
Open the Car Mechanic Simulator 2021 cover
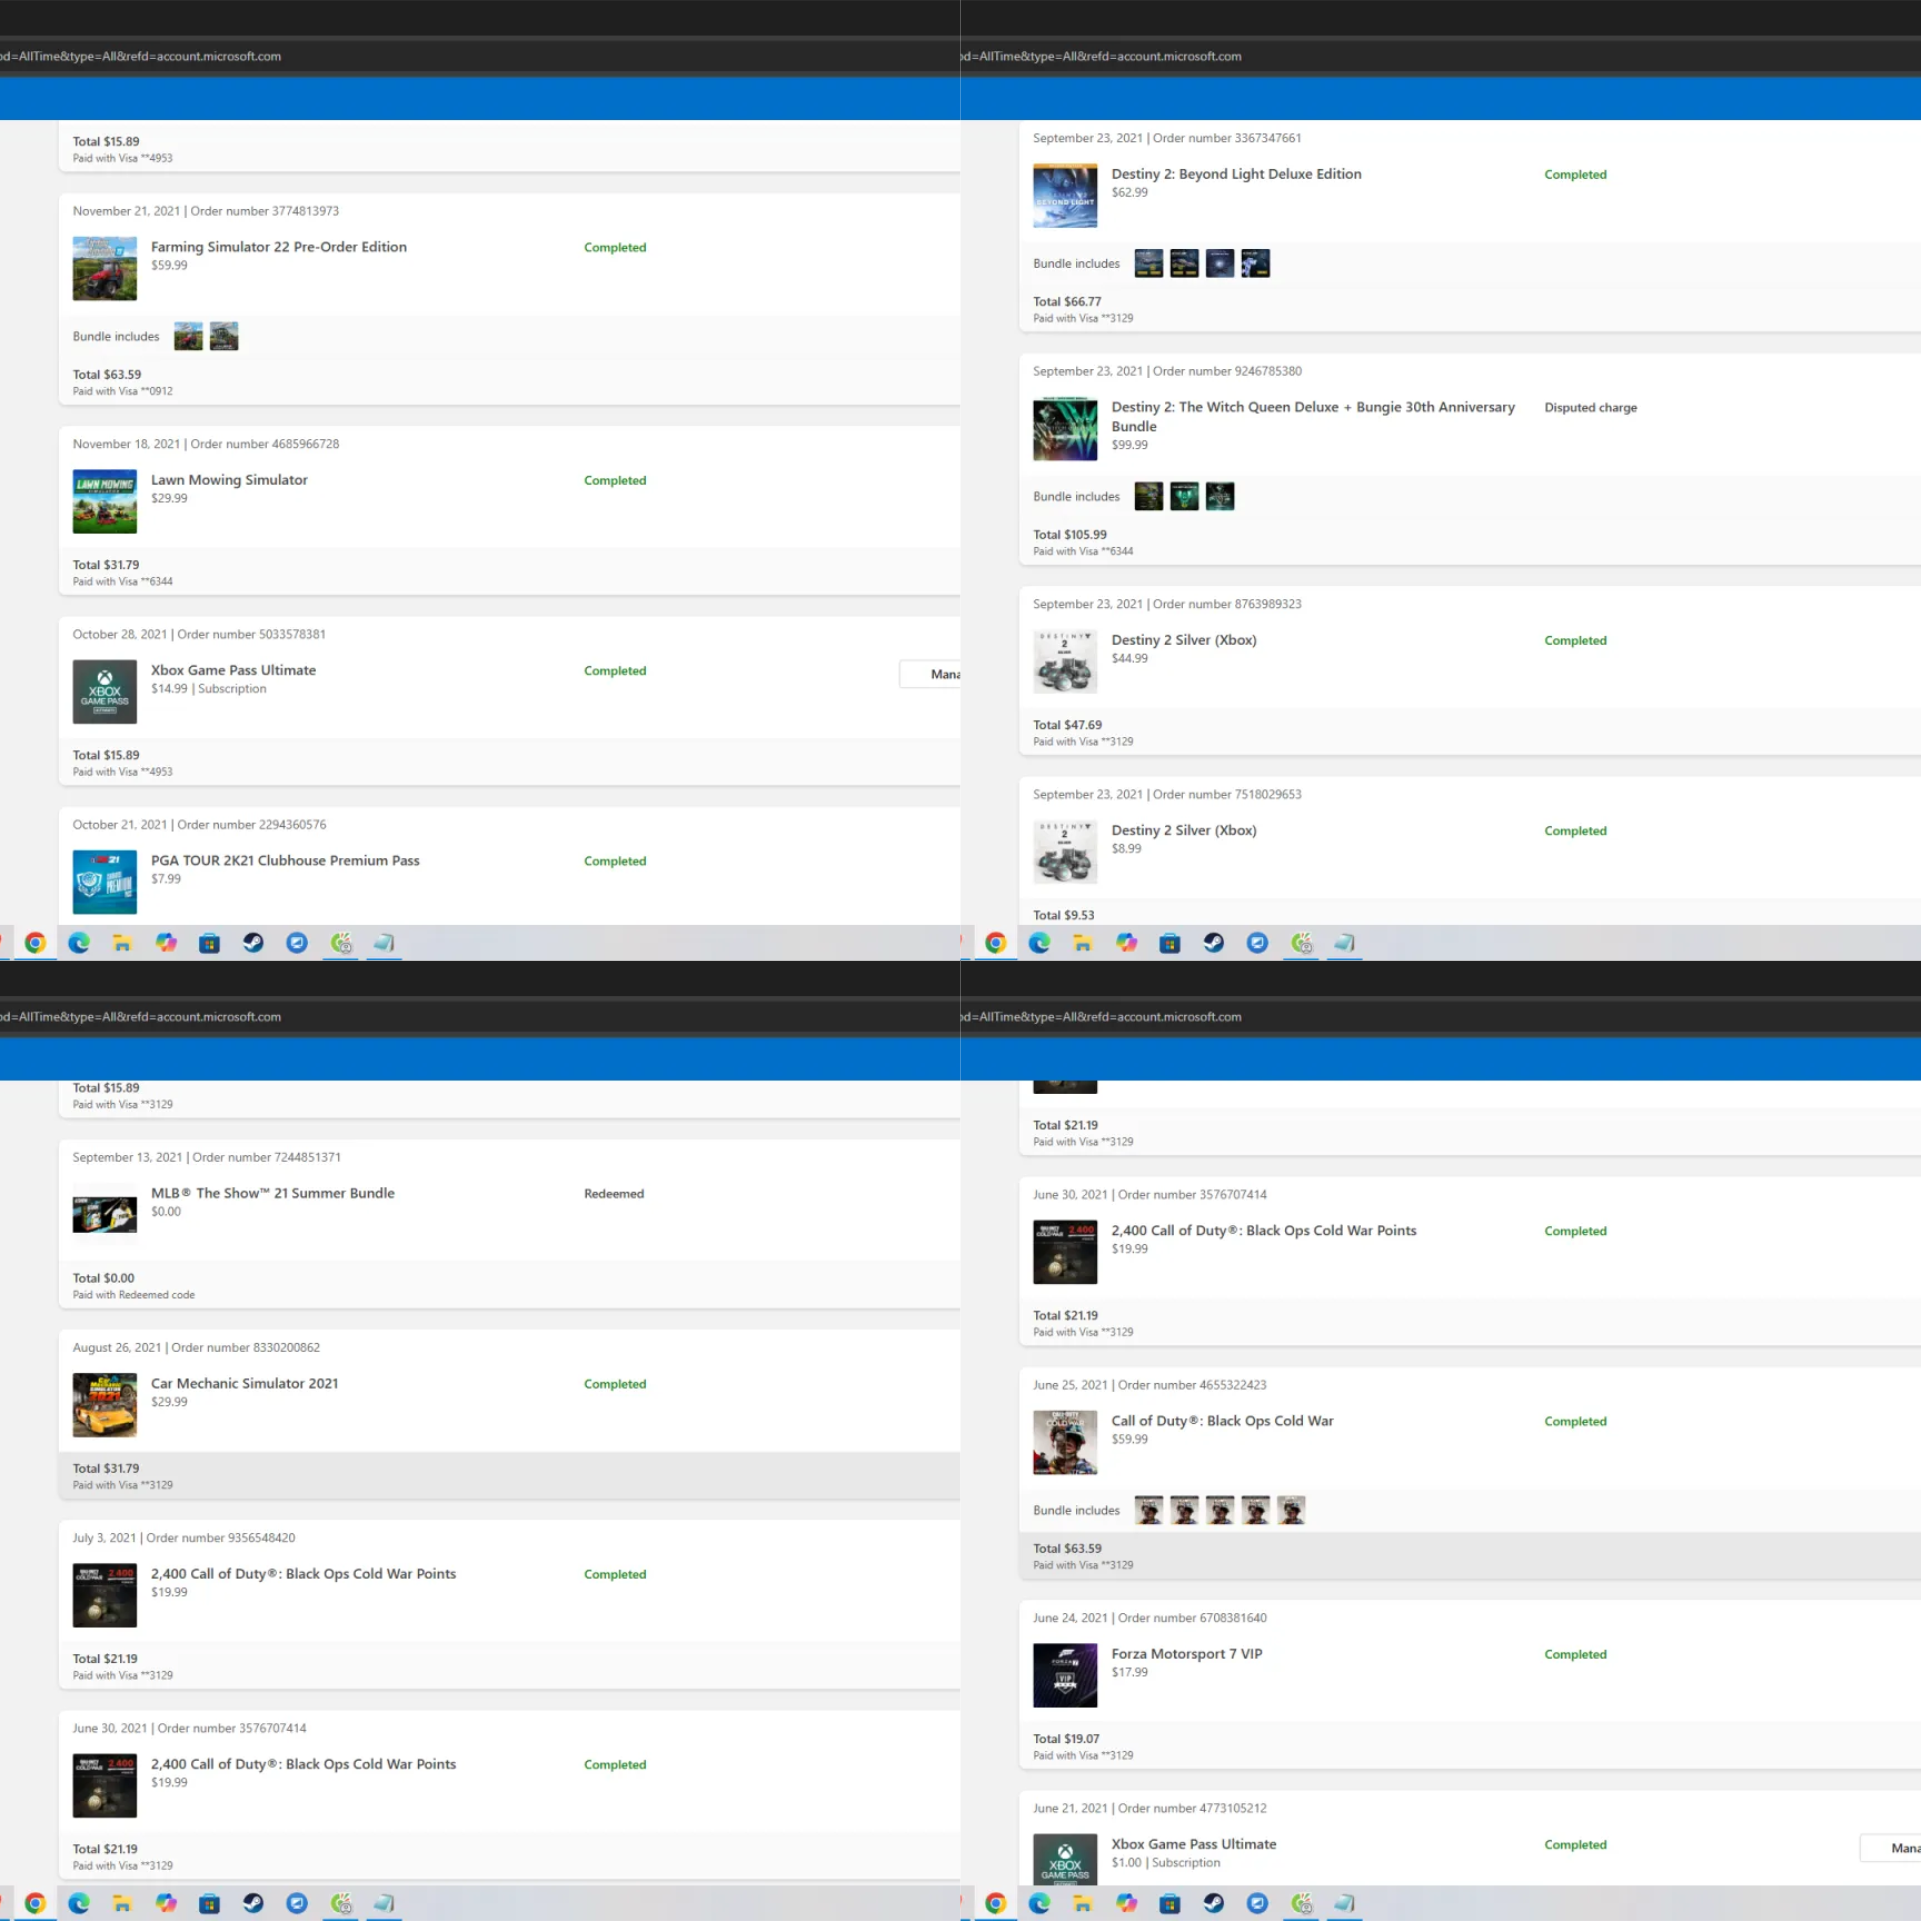click(x=104, y=1404)
